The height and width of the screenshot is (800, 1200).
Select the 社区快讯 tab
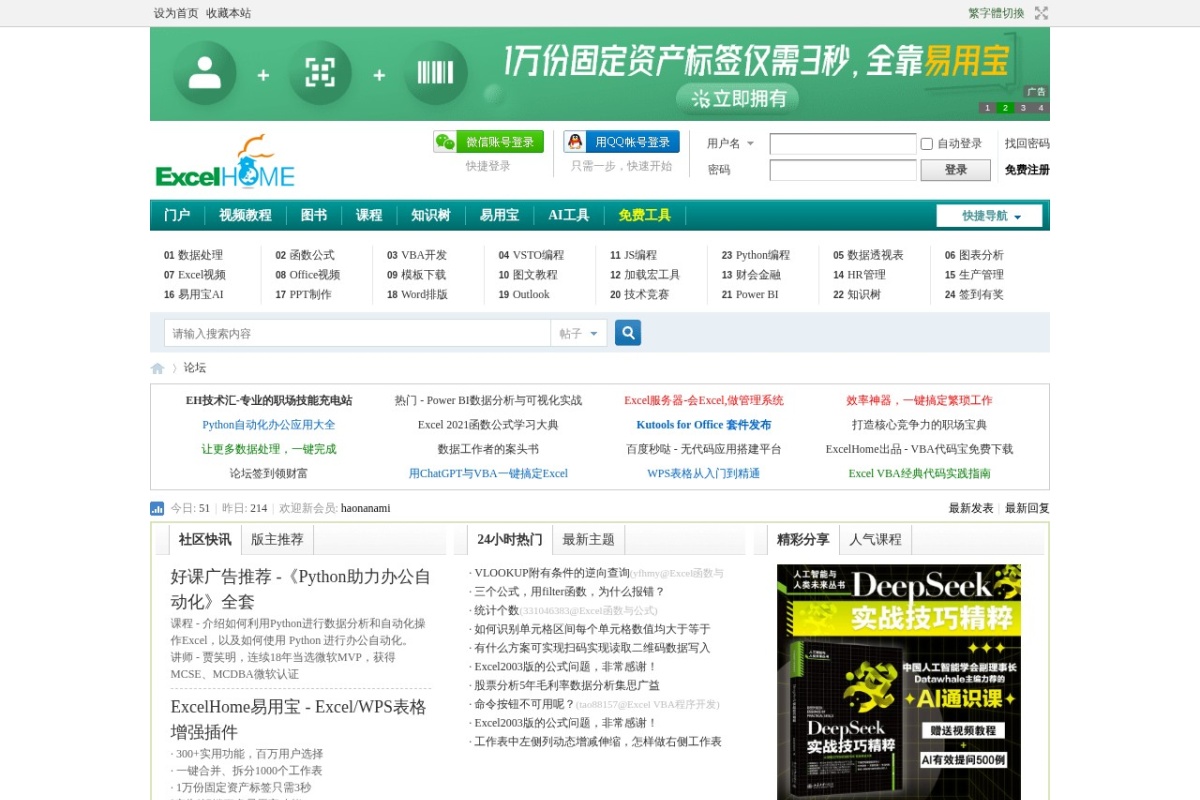205,540
